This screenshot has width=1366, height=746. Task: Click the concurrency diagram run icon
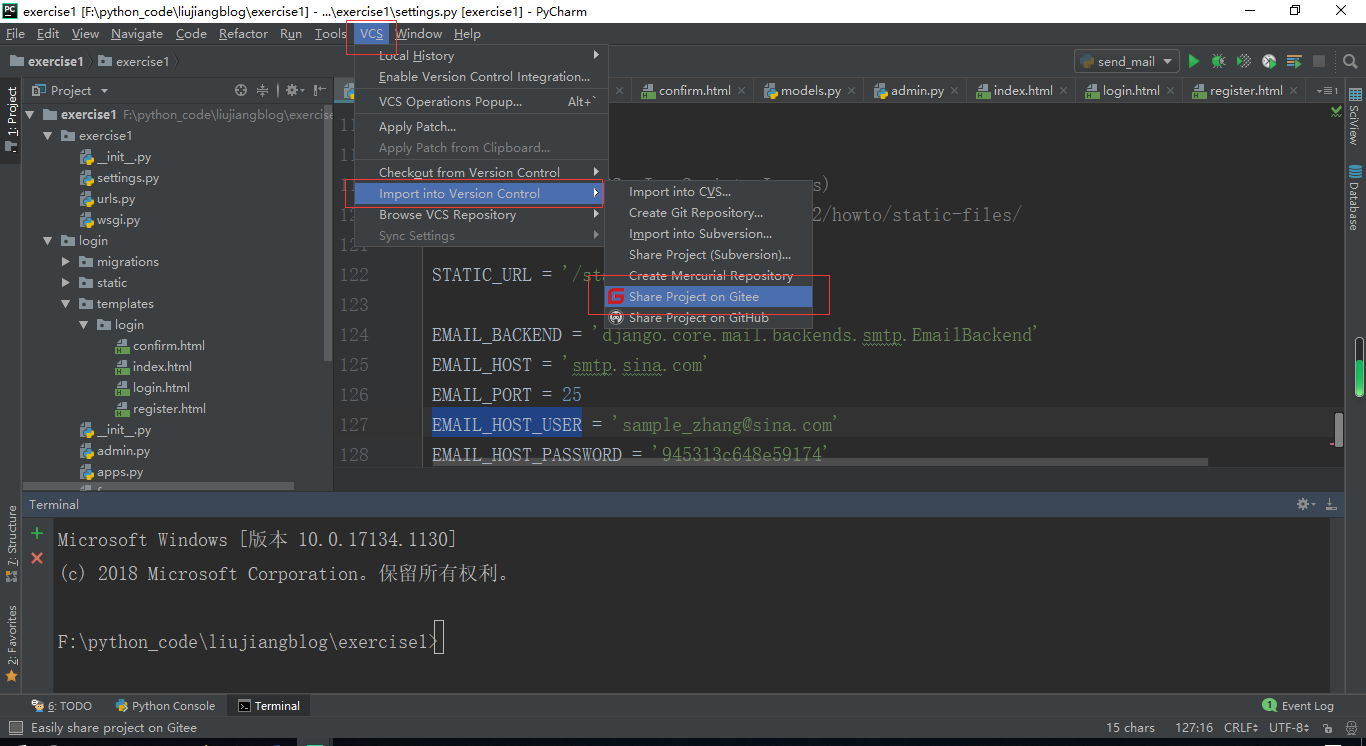(1294, 62)
